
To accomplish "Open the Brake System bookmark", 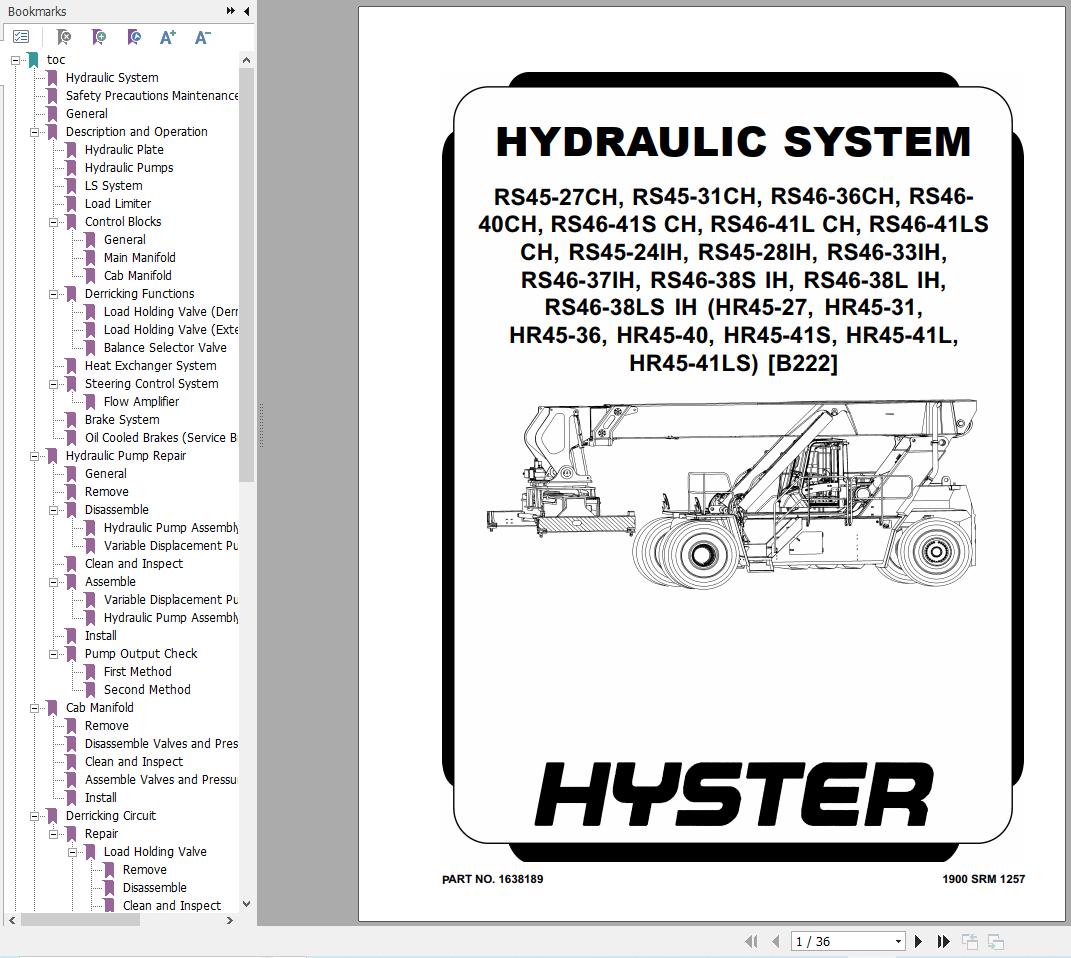I will (122, 420).
